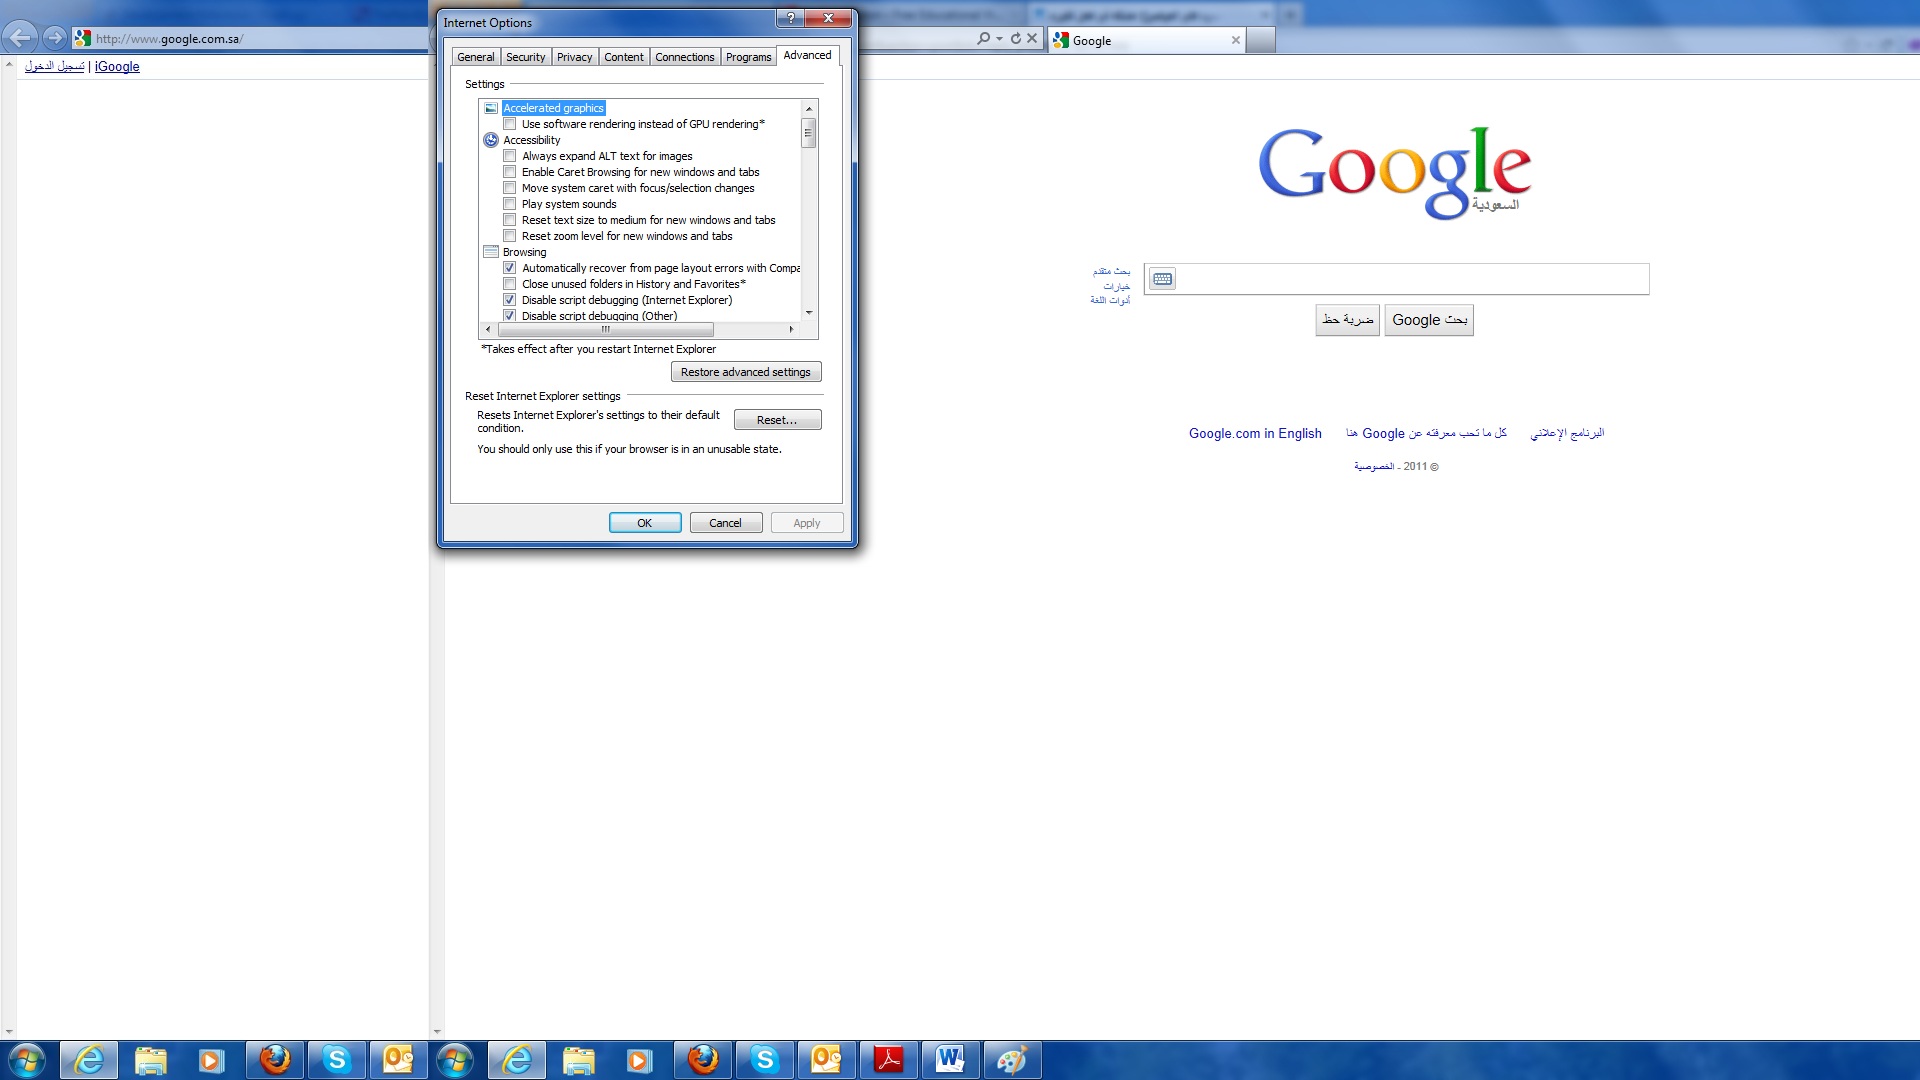The width and height of the screenshot is (1920, 1080).
Task: Click the Internet Options help question mark
Action: (790, 18)
